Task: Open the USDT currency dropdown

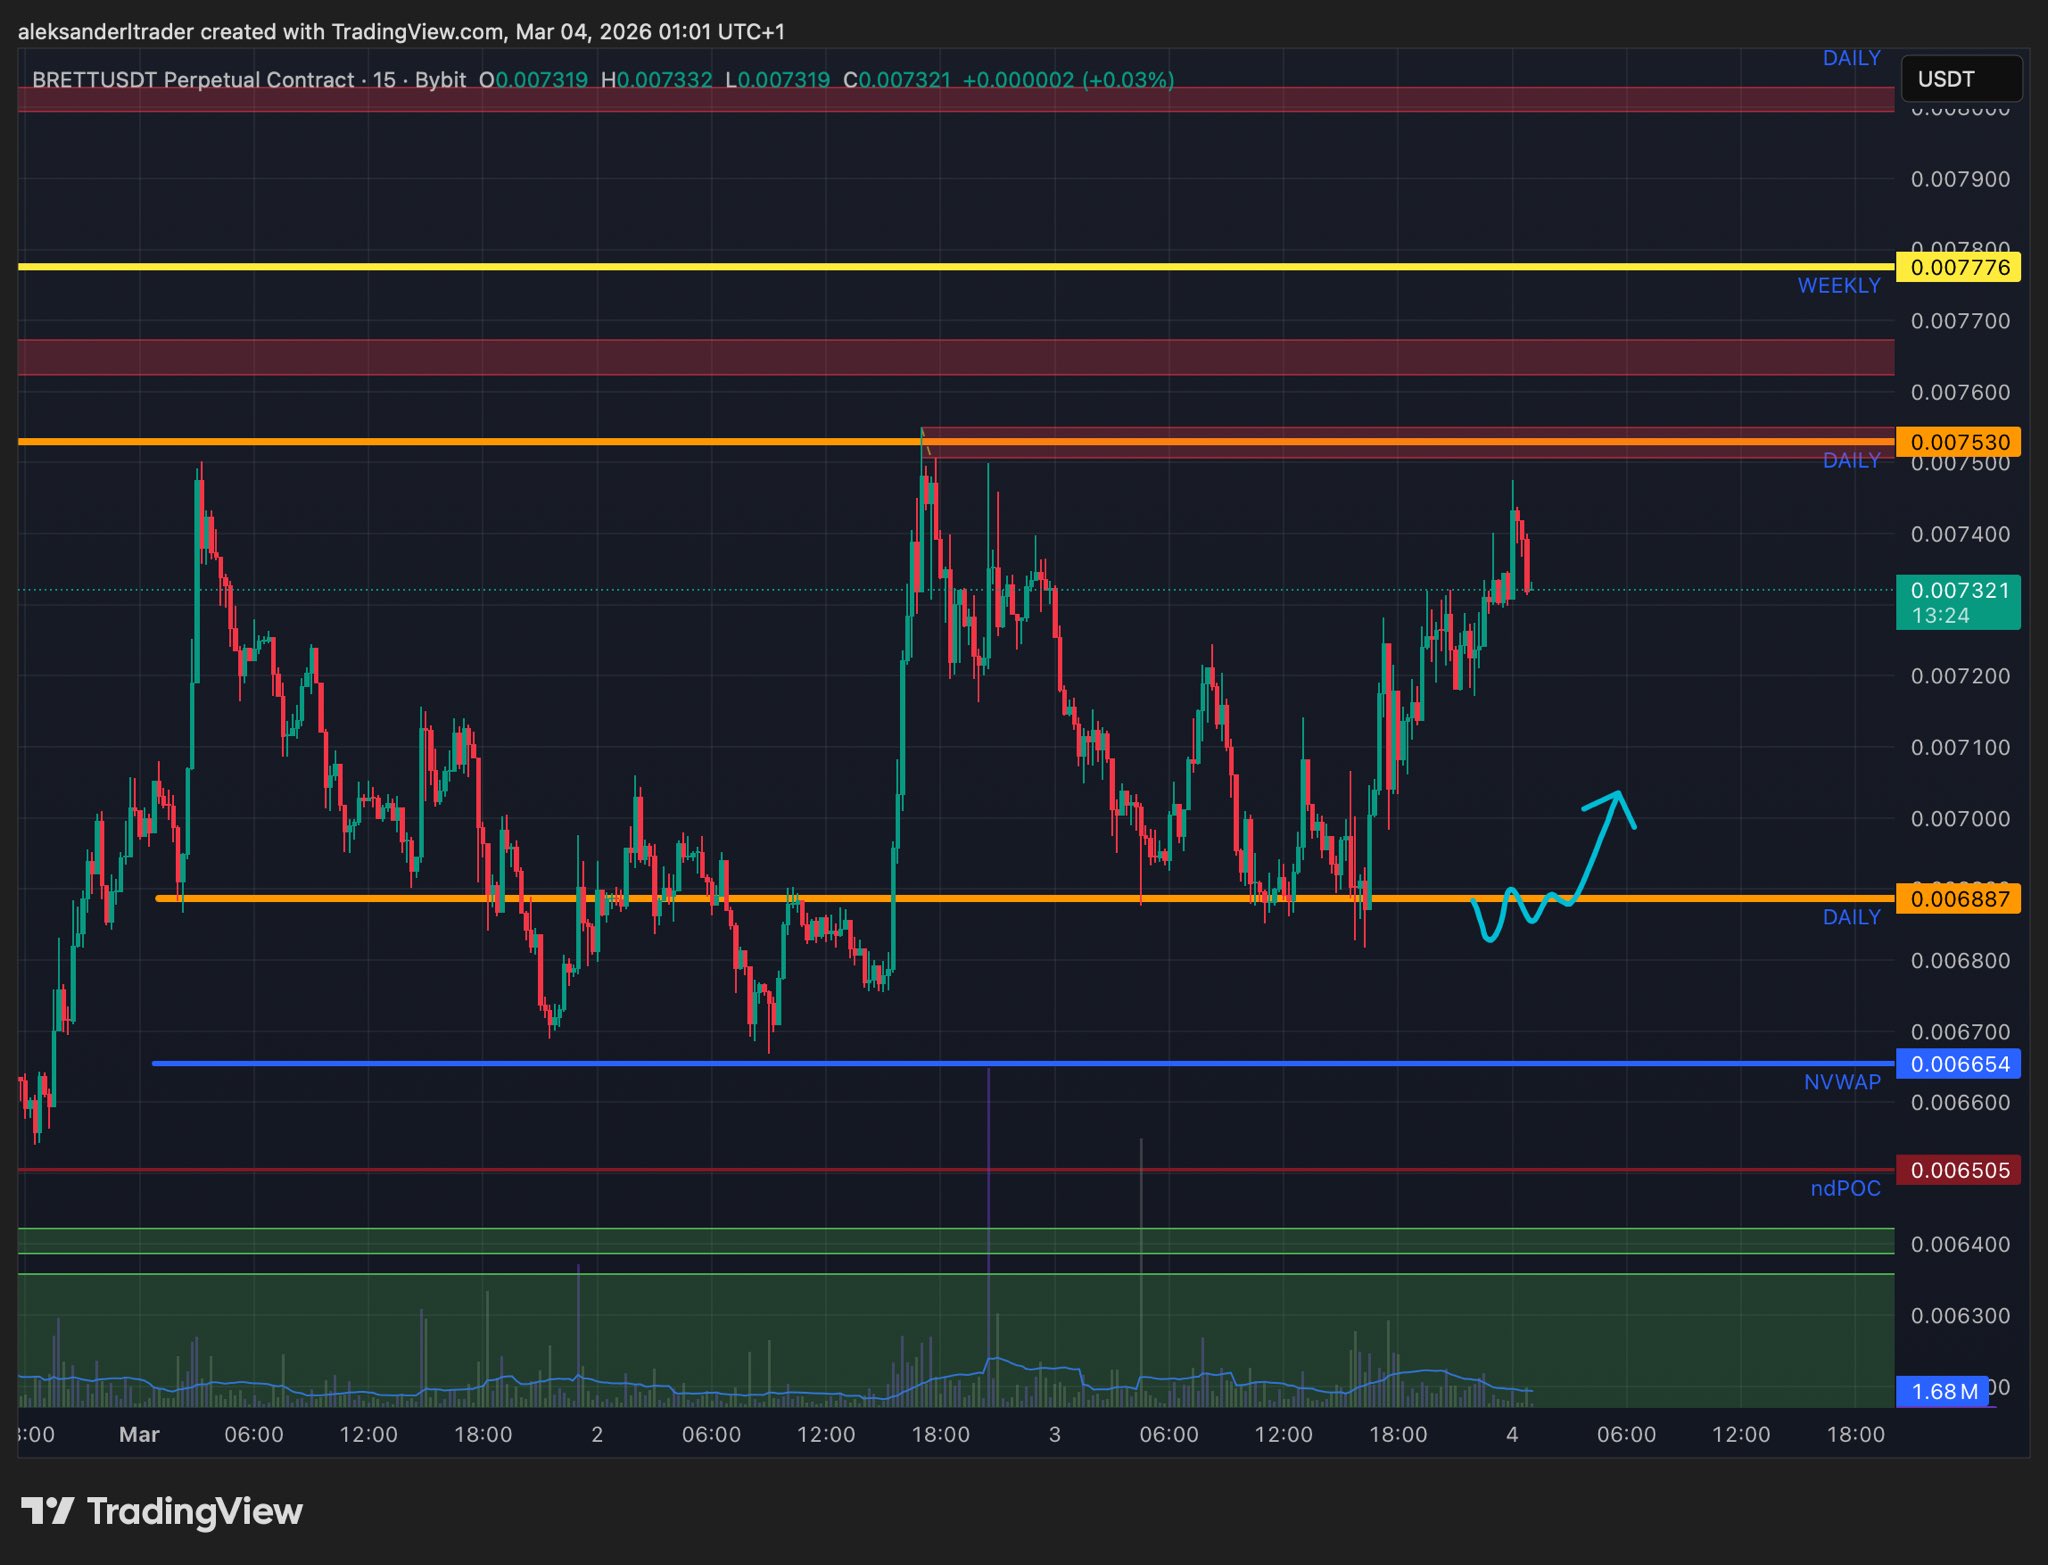Action: pos(1960,79)
